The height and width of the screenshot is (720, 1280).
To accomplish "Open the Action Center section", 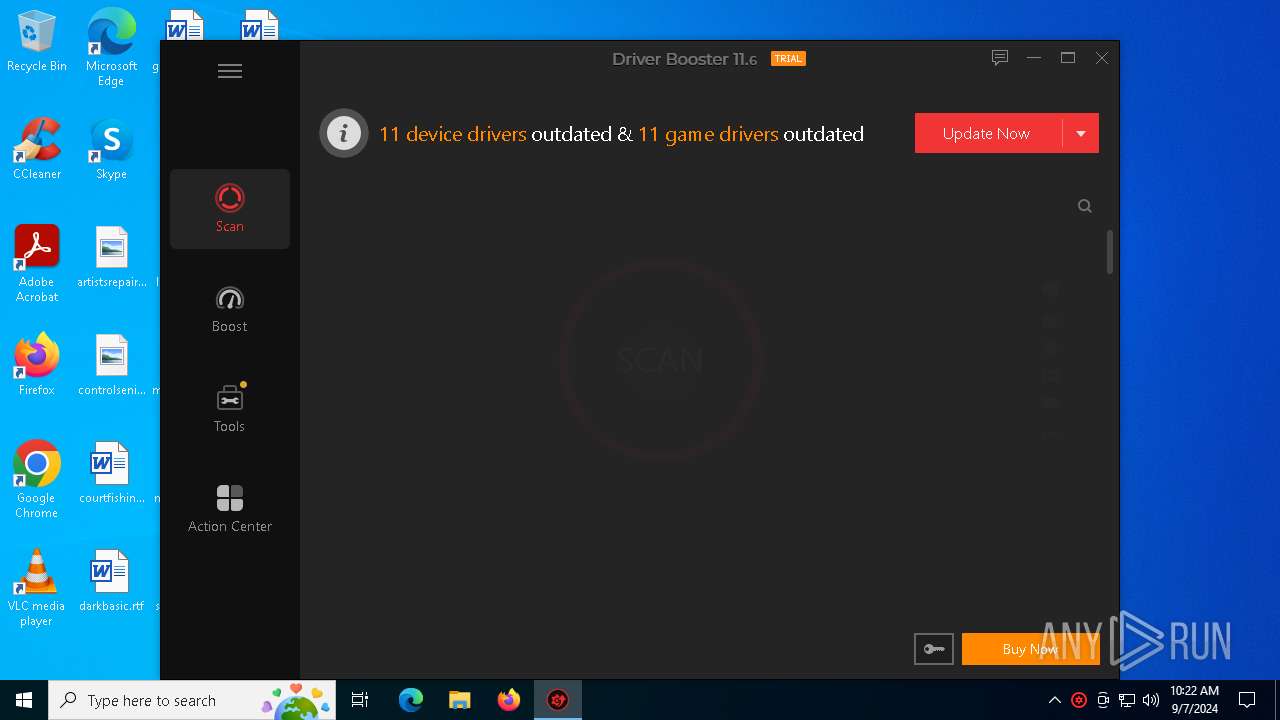I will point(230,509).
